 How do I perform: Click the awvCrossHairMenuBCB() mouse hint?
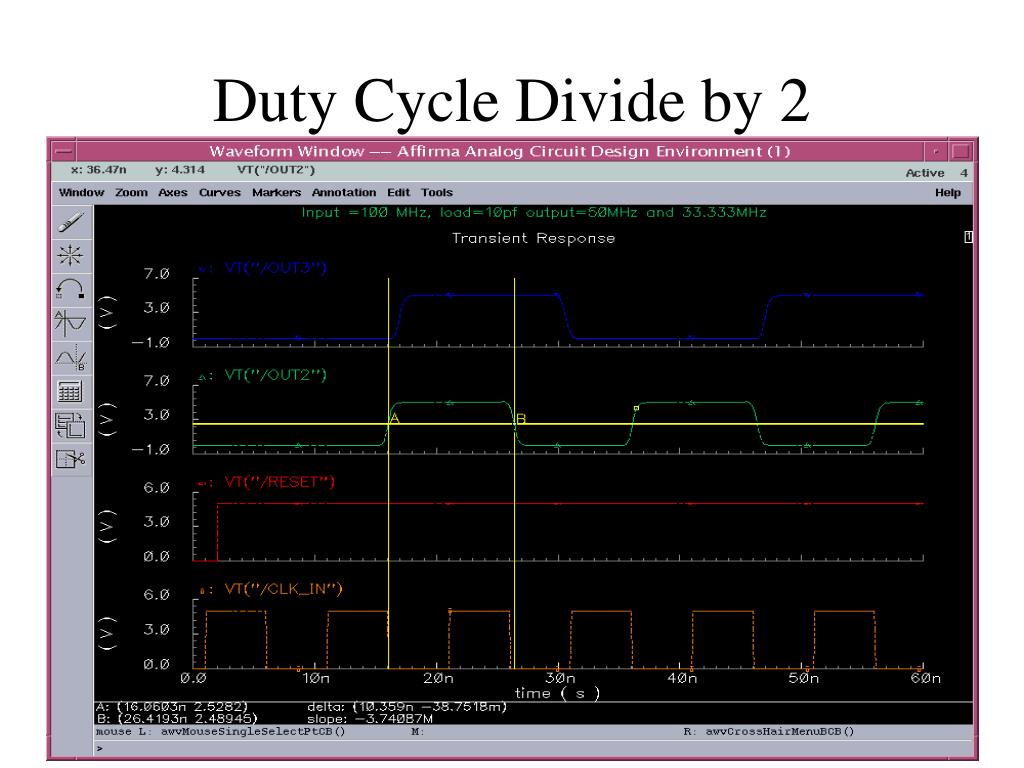779,731
